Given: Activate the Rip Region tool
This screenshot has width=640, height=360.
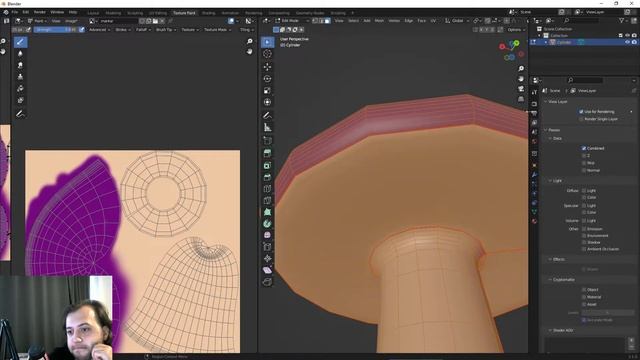Looking at the screenshot, I should (x=267, y=282).
